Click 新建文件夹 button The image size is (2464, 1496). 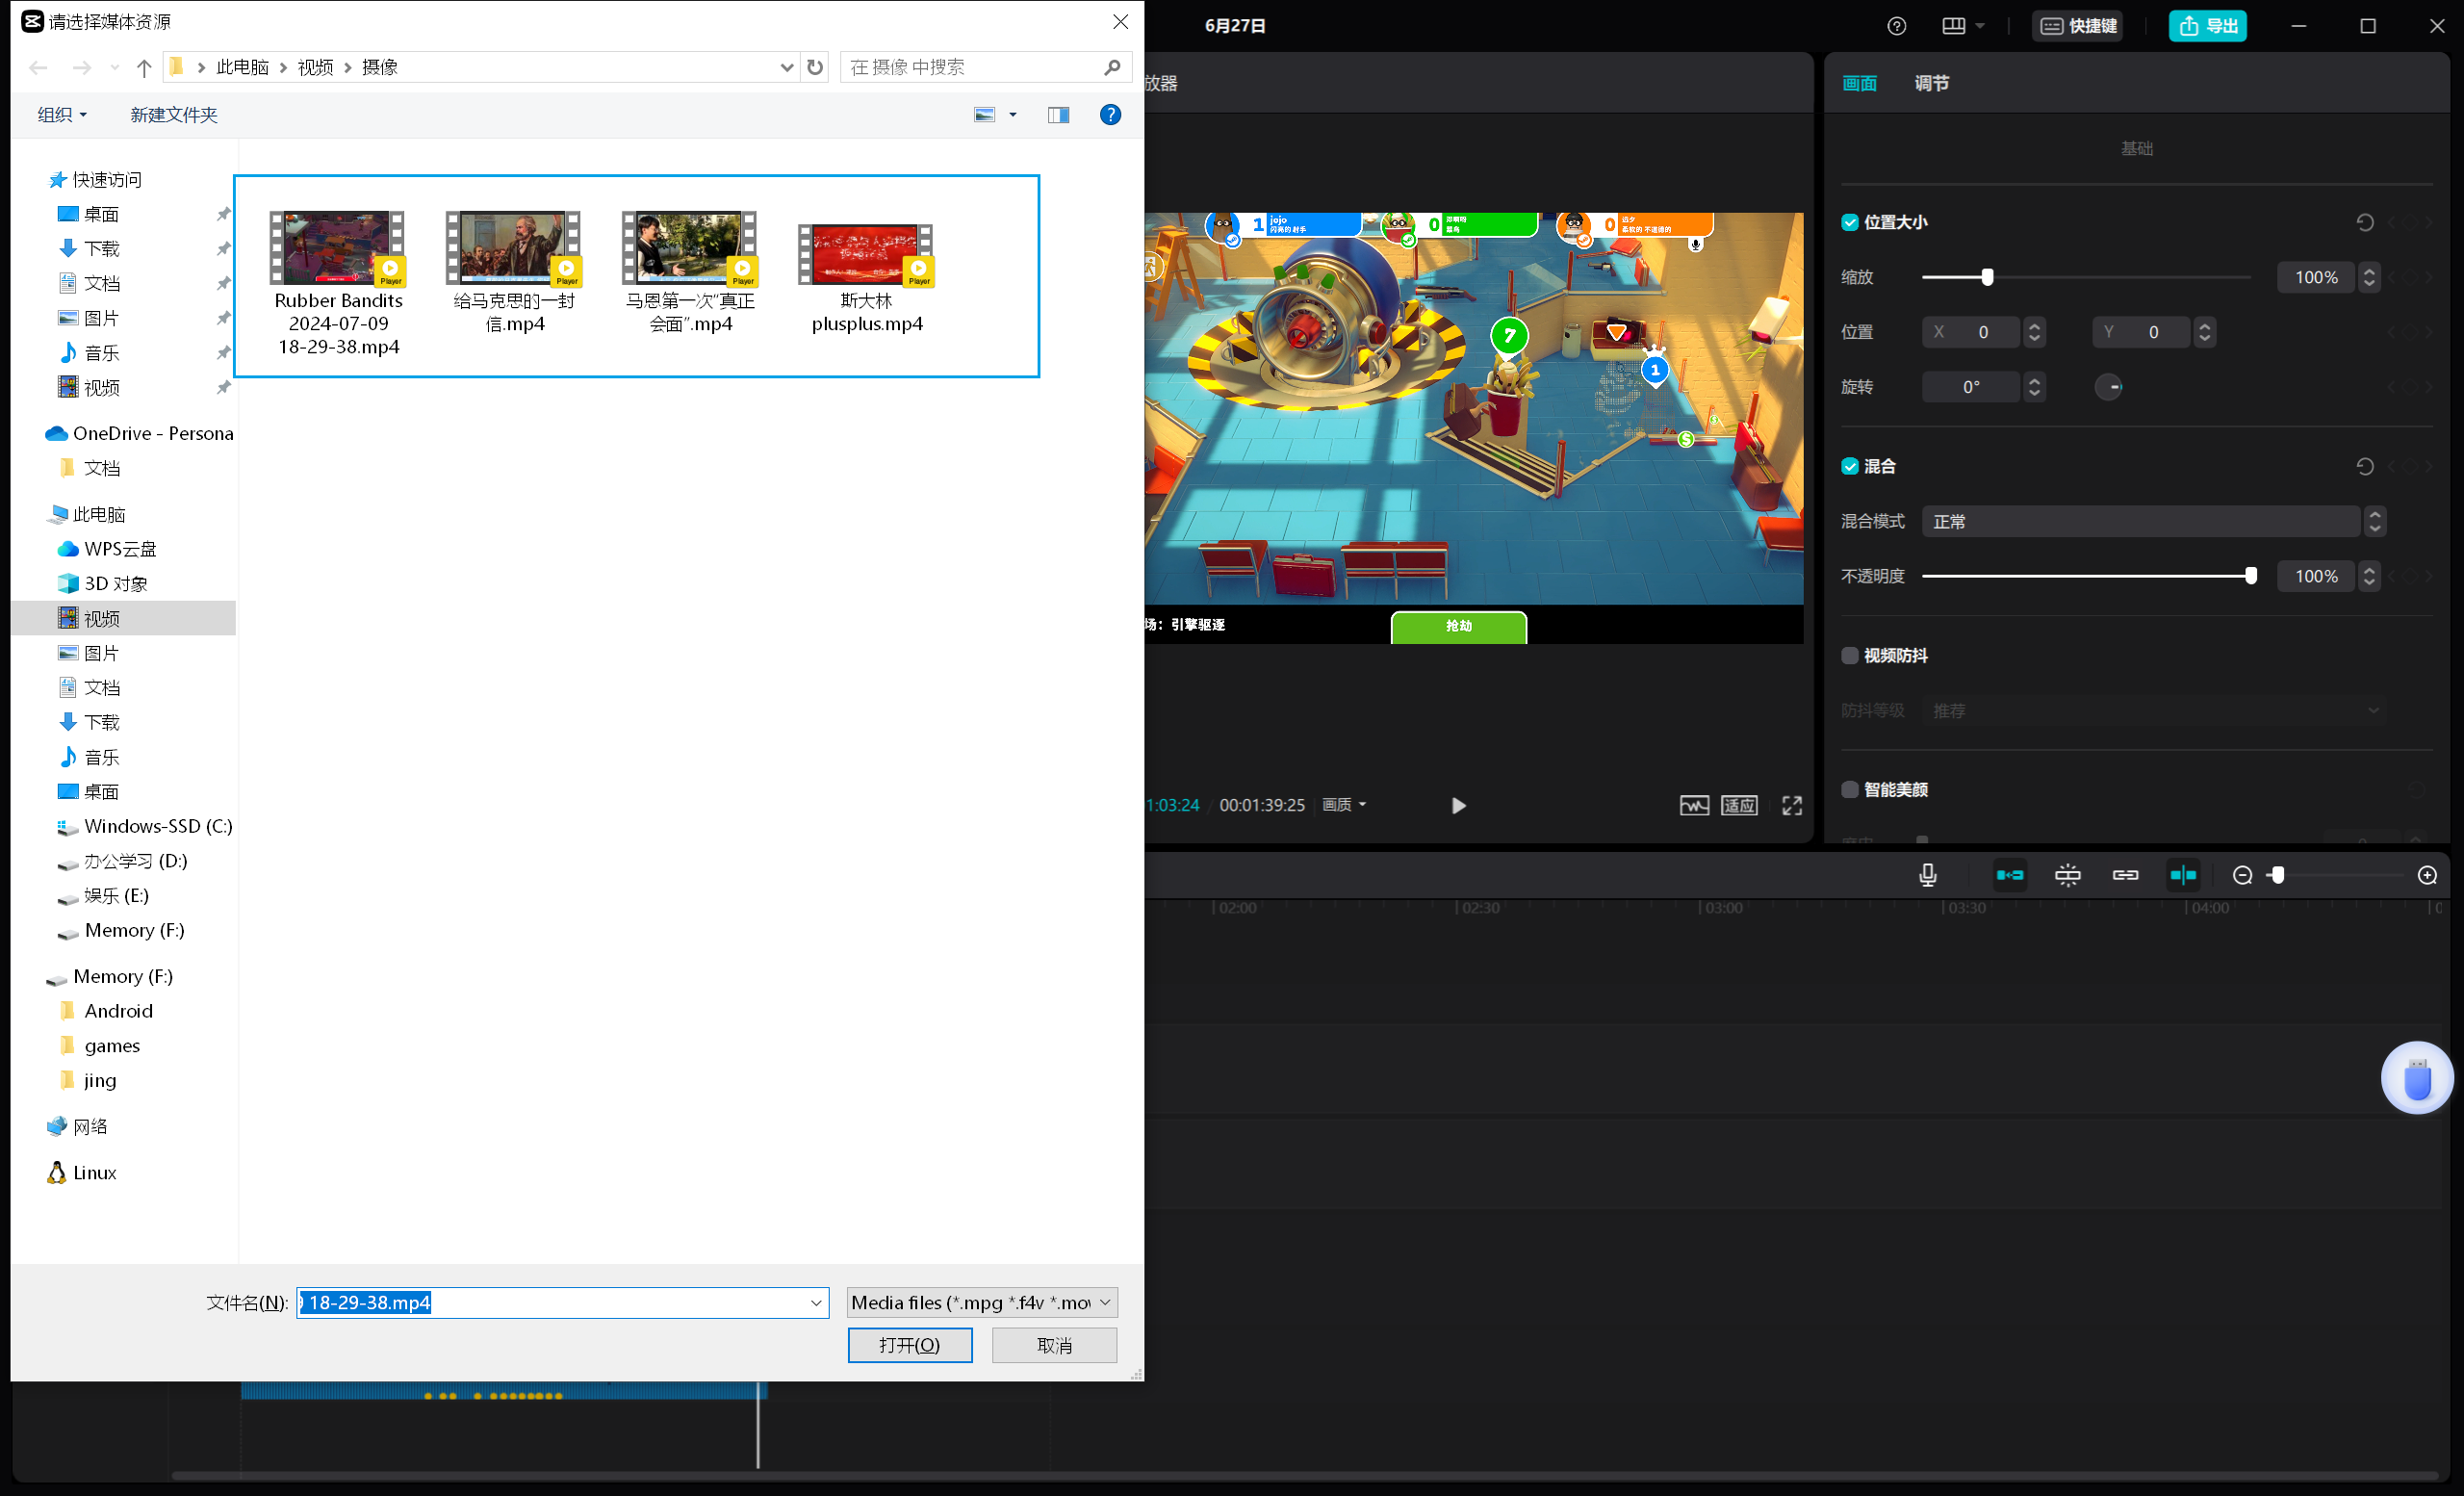pyautogui.click(x=174, y=115)
